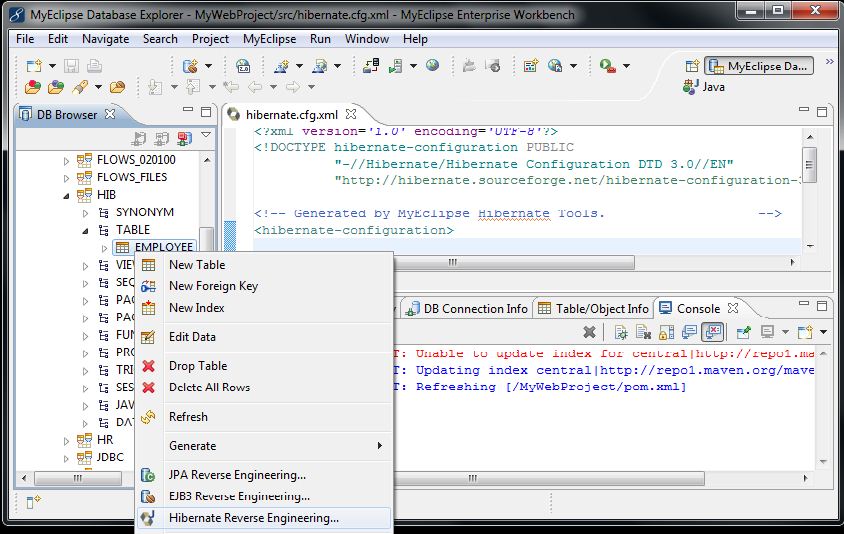Expand the FLOWS_FILES schema node
The image size is (844, 534).
(x=66, y=178)
